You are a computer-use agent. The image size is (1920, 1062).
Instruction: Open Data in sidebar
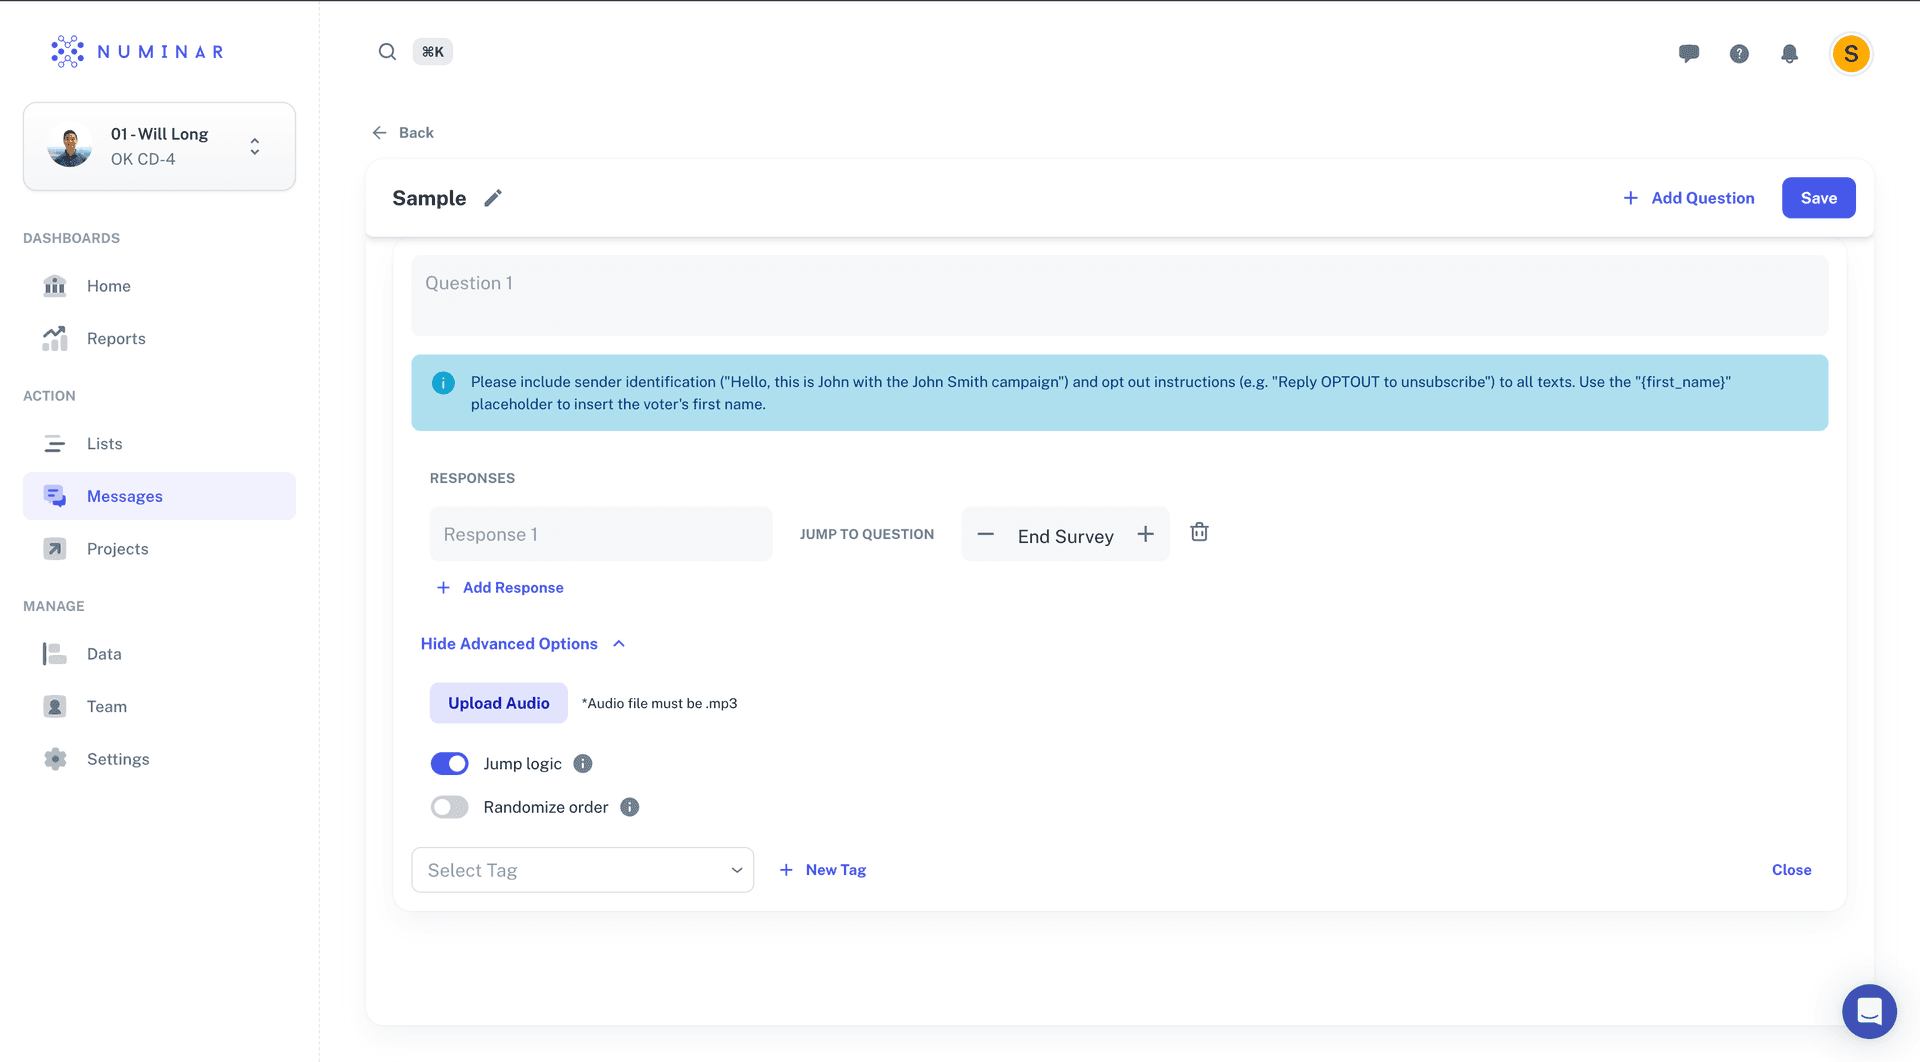click(x=159, y=654)
